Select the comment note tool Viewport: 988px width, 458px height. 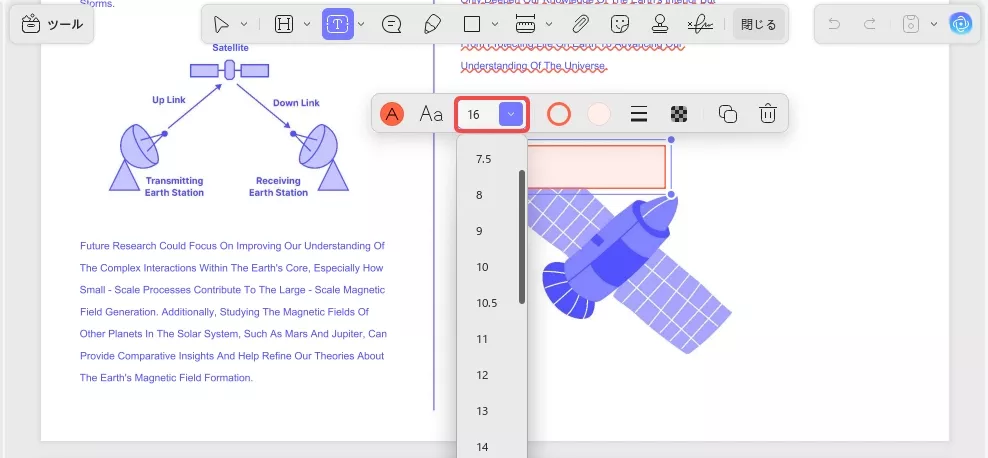point(391,25)
